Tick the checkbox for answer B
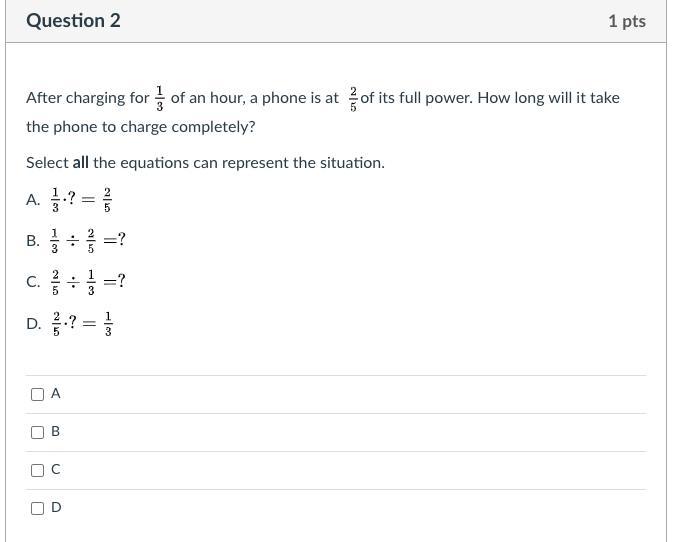This screenshot has width=680, height=542. pos(37,432)
